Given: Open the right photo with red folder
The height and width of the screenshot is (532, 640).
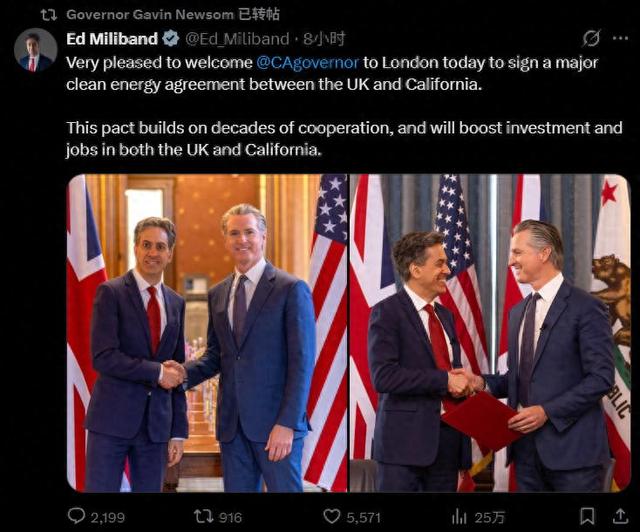Looking at the screenshot, I should point(491,333).
